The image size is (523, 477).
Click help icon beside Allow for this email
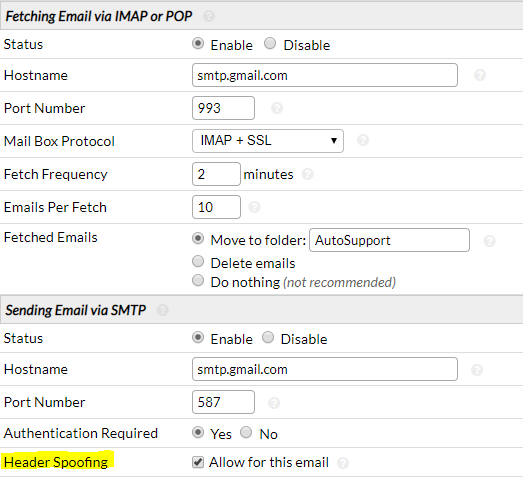[x=343, y=463]
